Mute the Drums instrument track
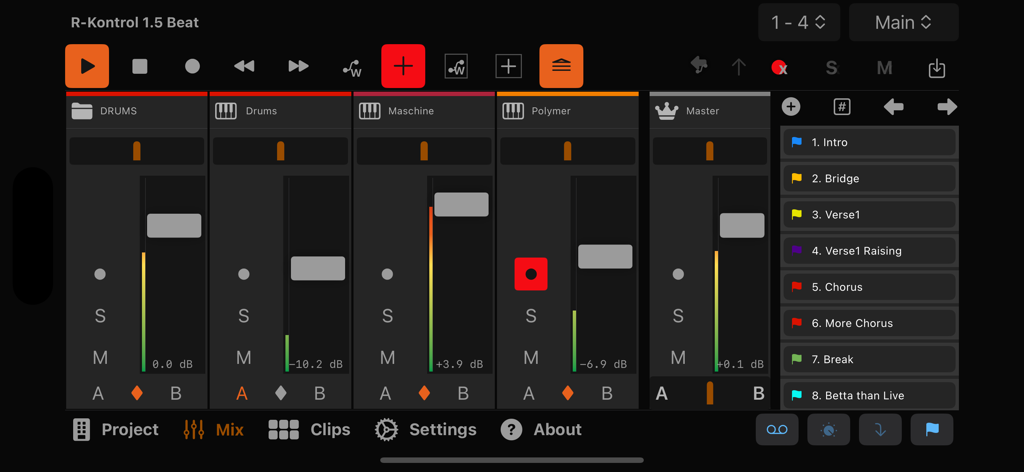The width and height of the screenshot is (1024, 472). 244,358
